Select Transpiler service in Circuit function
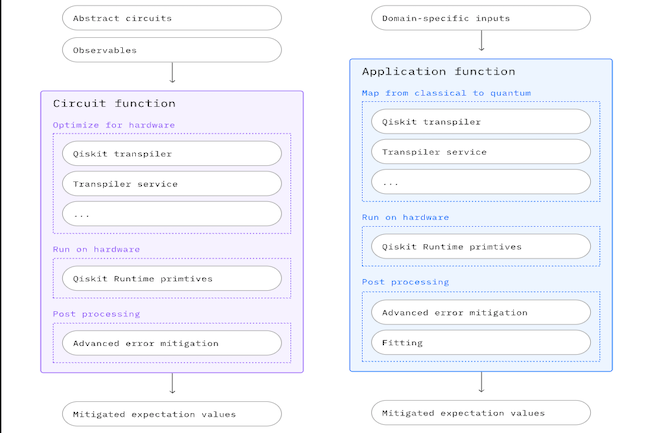The width and height of the screenshot is (650, 433). 171,184
